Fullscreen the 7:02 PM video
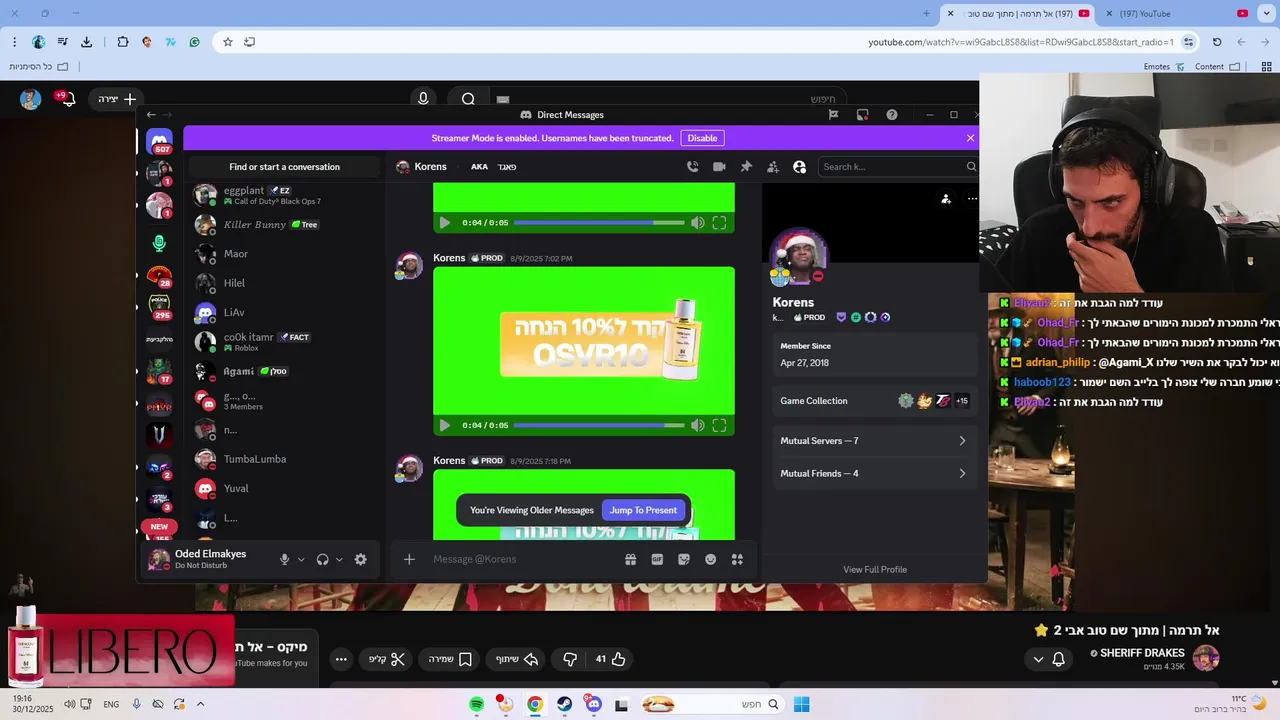The height and width of the screenshot is (720, 1280). coord(719,426)
